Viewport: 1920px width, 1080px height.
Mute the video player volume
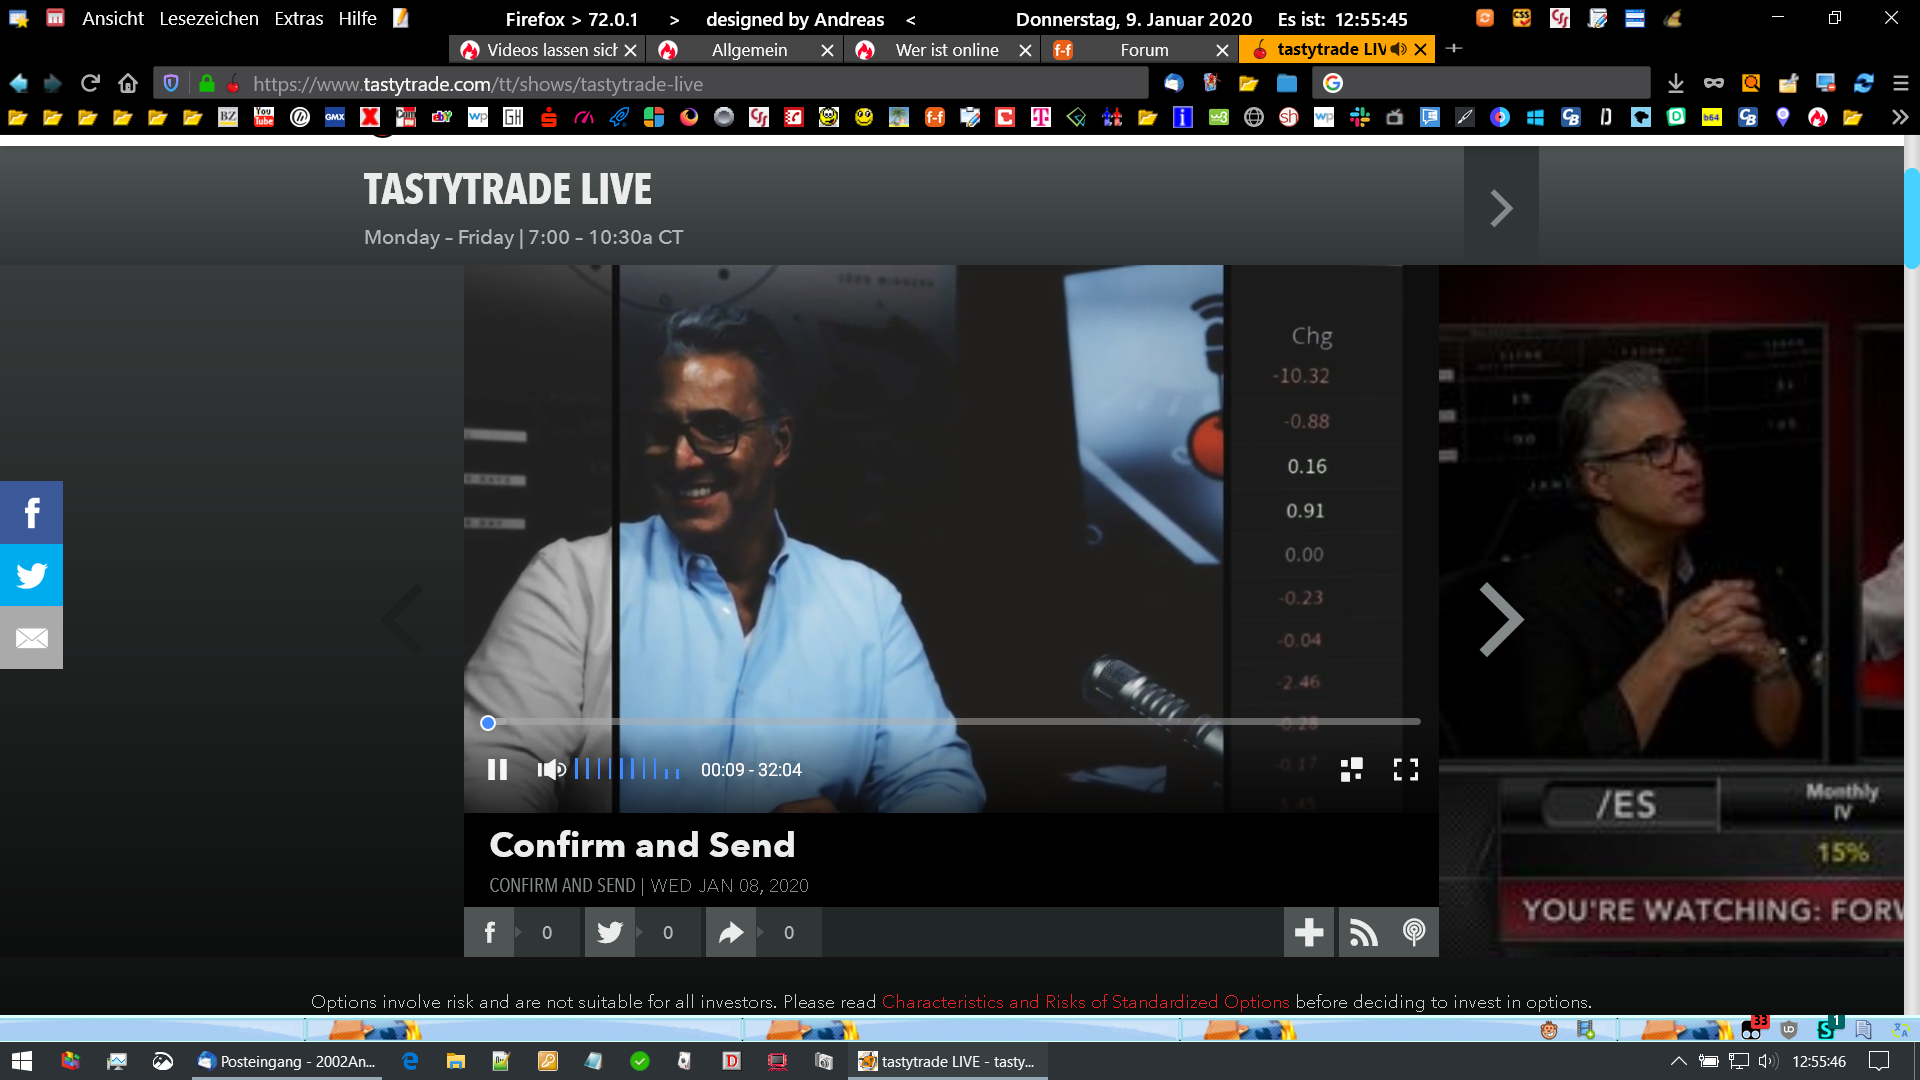point(551,769)
